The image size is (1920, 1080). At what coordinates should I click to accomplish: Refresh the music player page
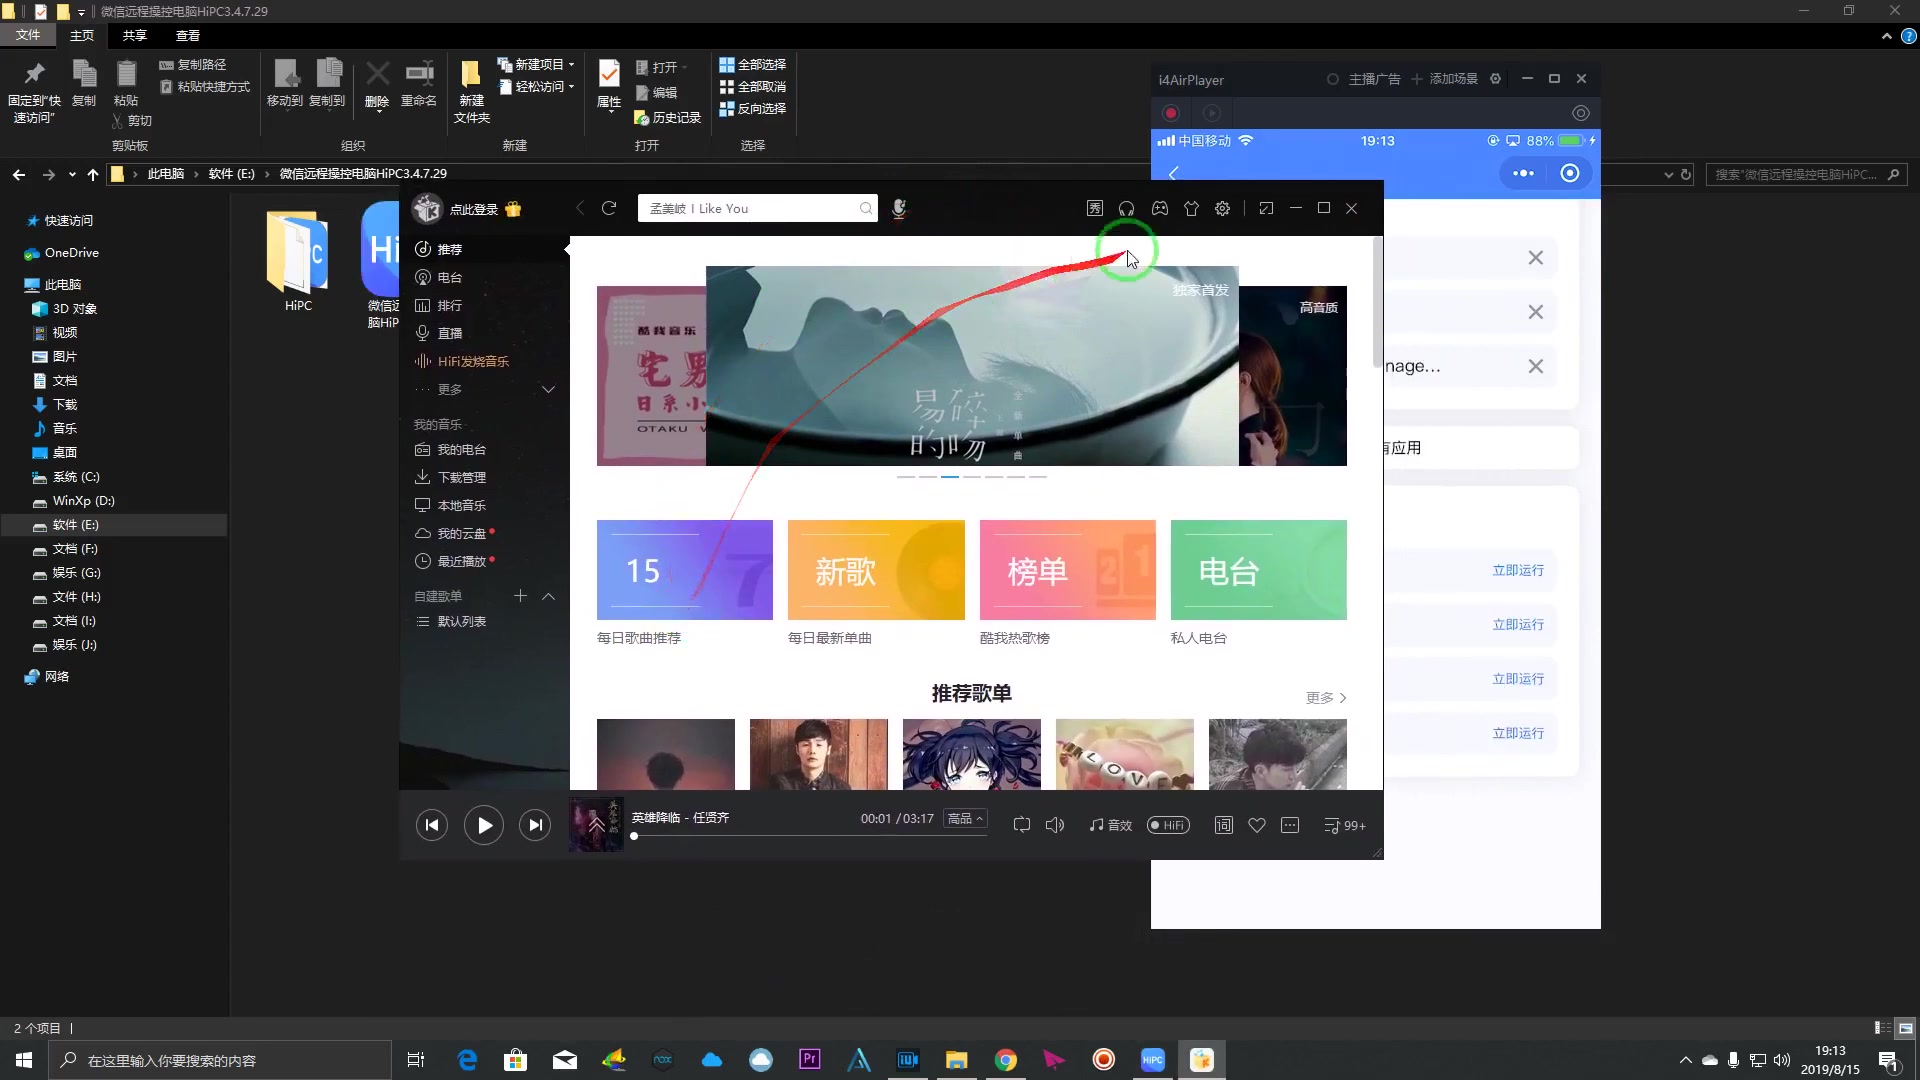pyautogui.click(x=609, y=208)
